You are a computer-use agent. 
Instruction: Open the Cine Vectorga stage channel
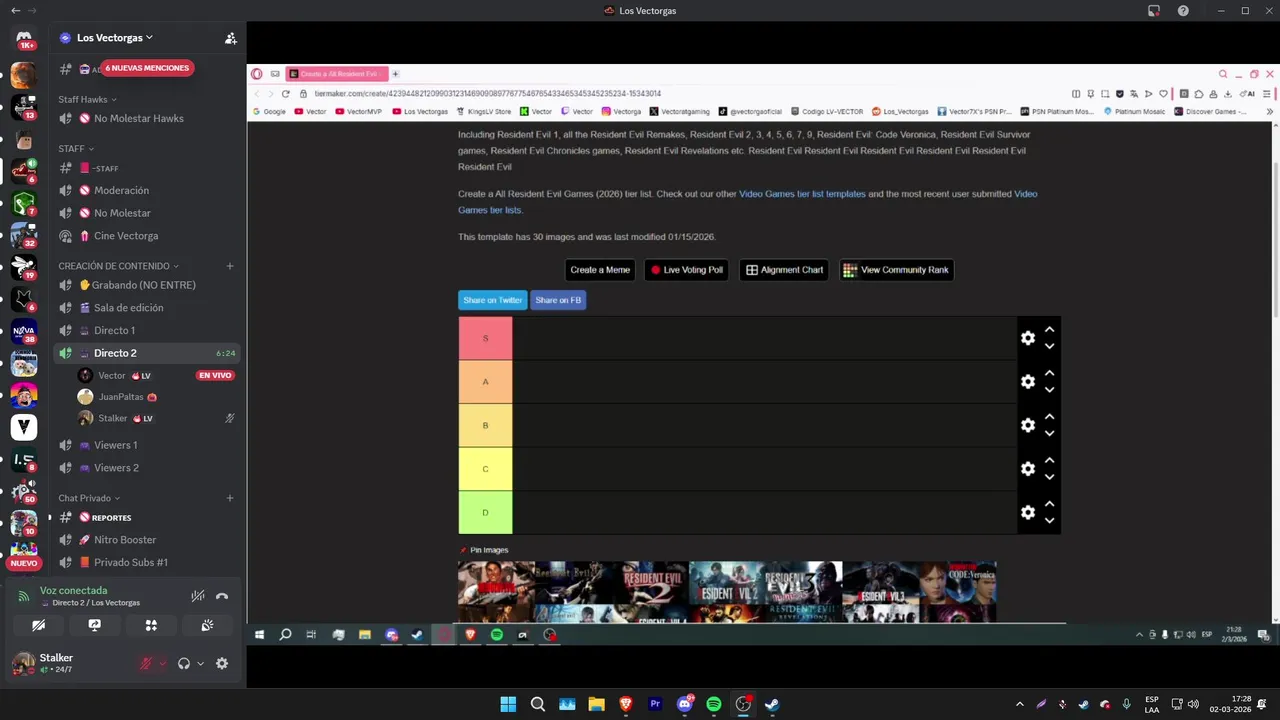pyautogui.click(x=147, y=236)
